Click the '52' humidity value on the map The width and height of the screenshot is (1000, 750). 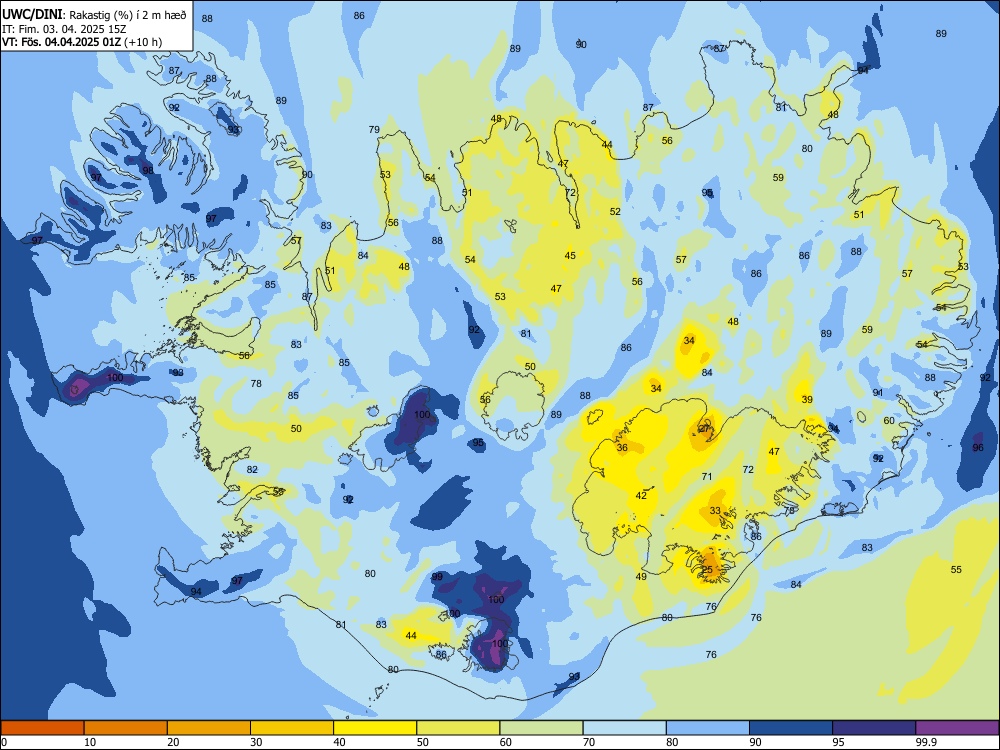tap(615, 211)
